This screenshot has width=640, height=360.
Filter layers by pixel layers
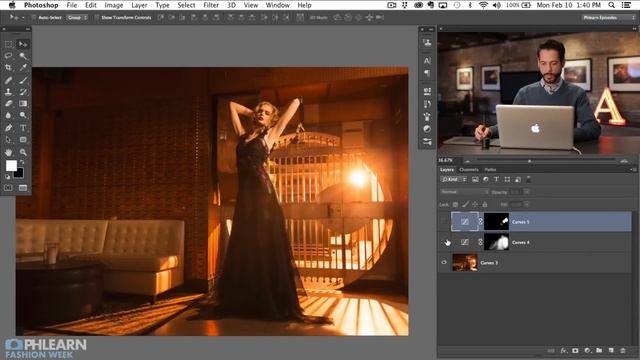click(475, 179)
